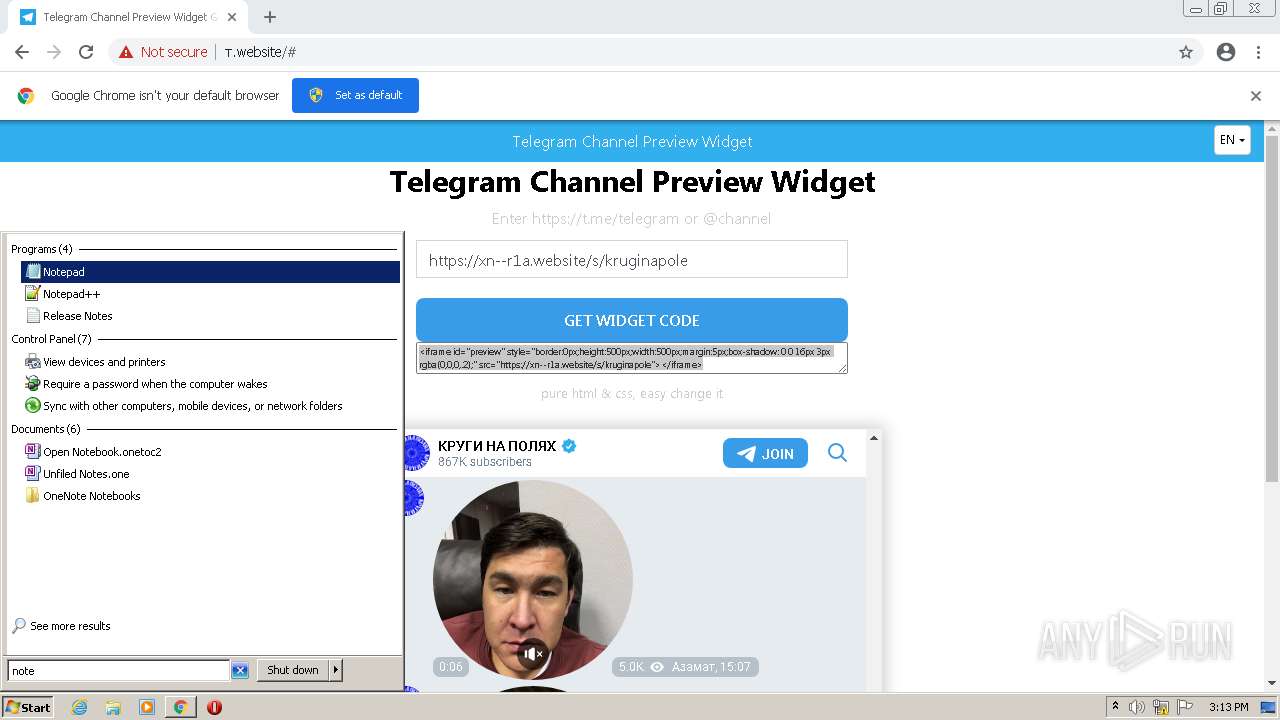Open the network tray icon

1161,707
